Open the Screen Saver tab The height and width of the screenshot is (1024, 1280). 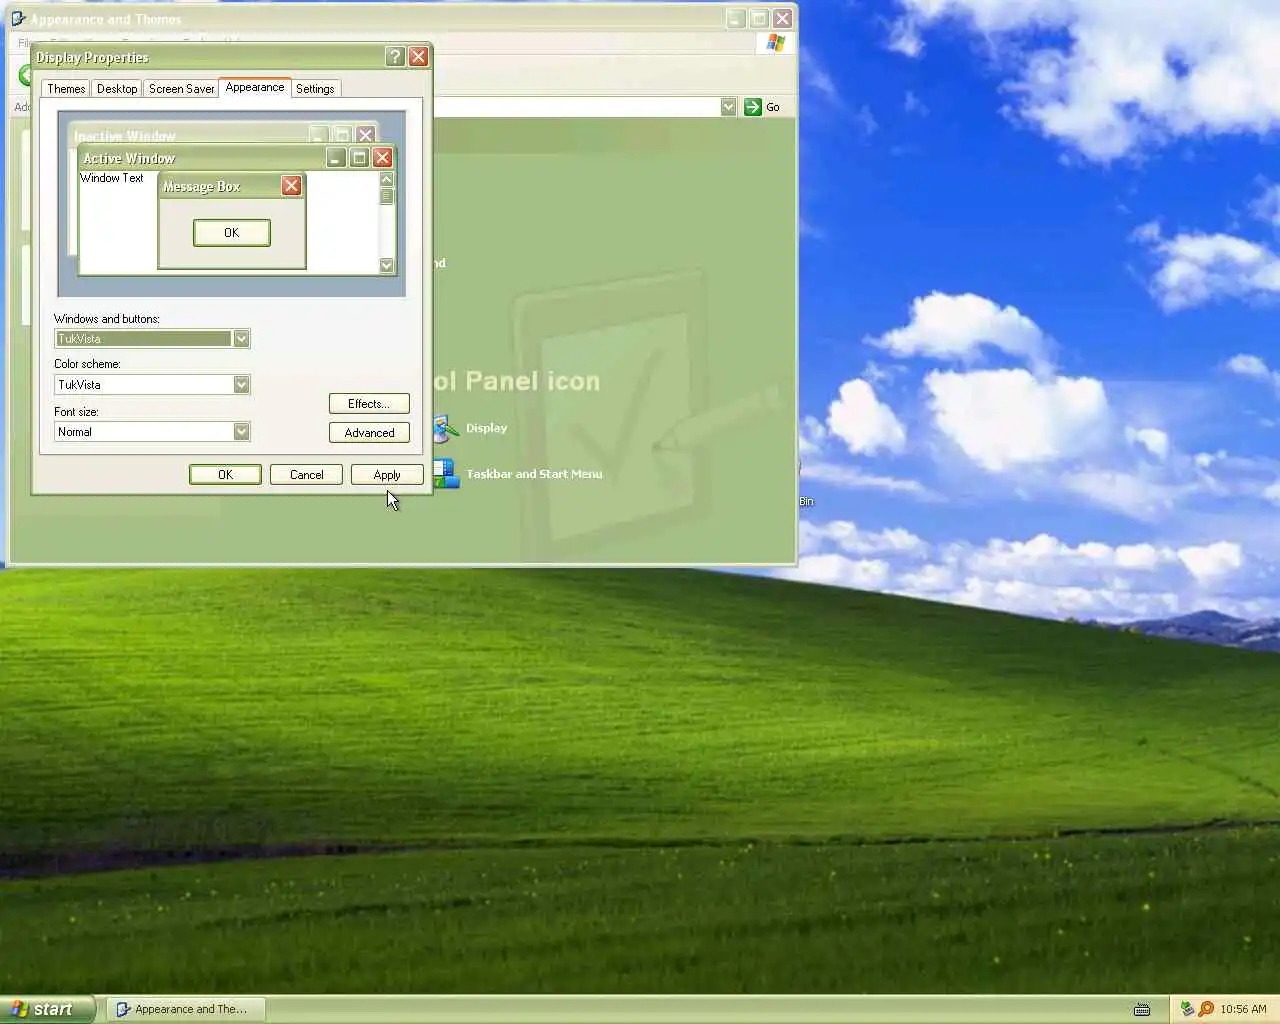point(181,89)
